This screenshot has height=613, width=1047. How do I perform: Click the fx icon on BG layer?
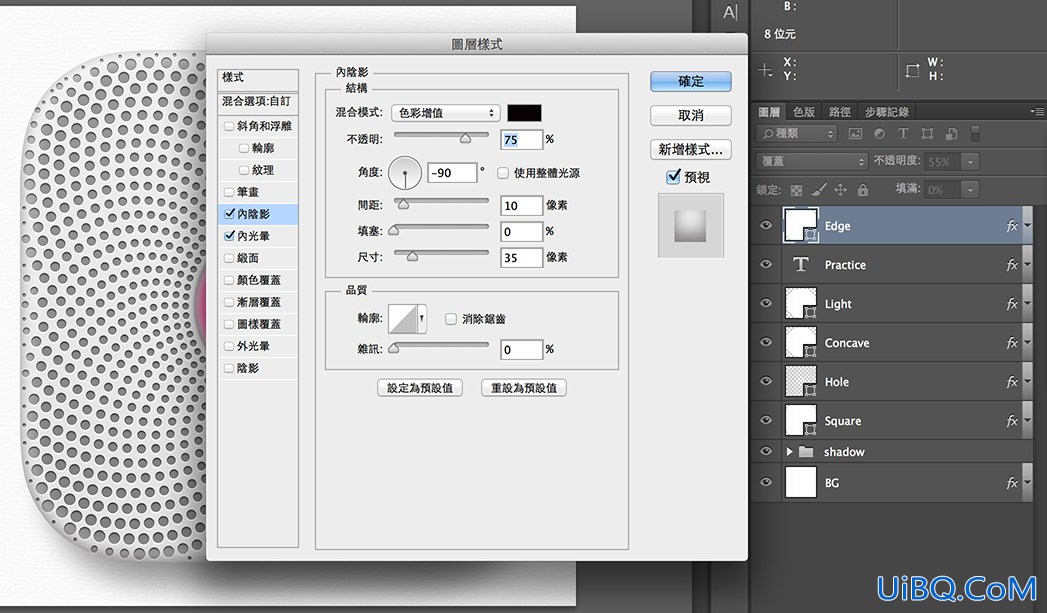1012,483
